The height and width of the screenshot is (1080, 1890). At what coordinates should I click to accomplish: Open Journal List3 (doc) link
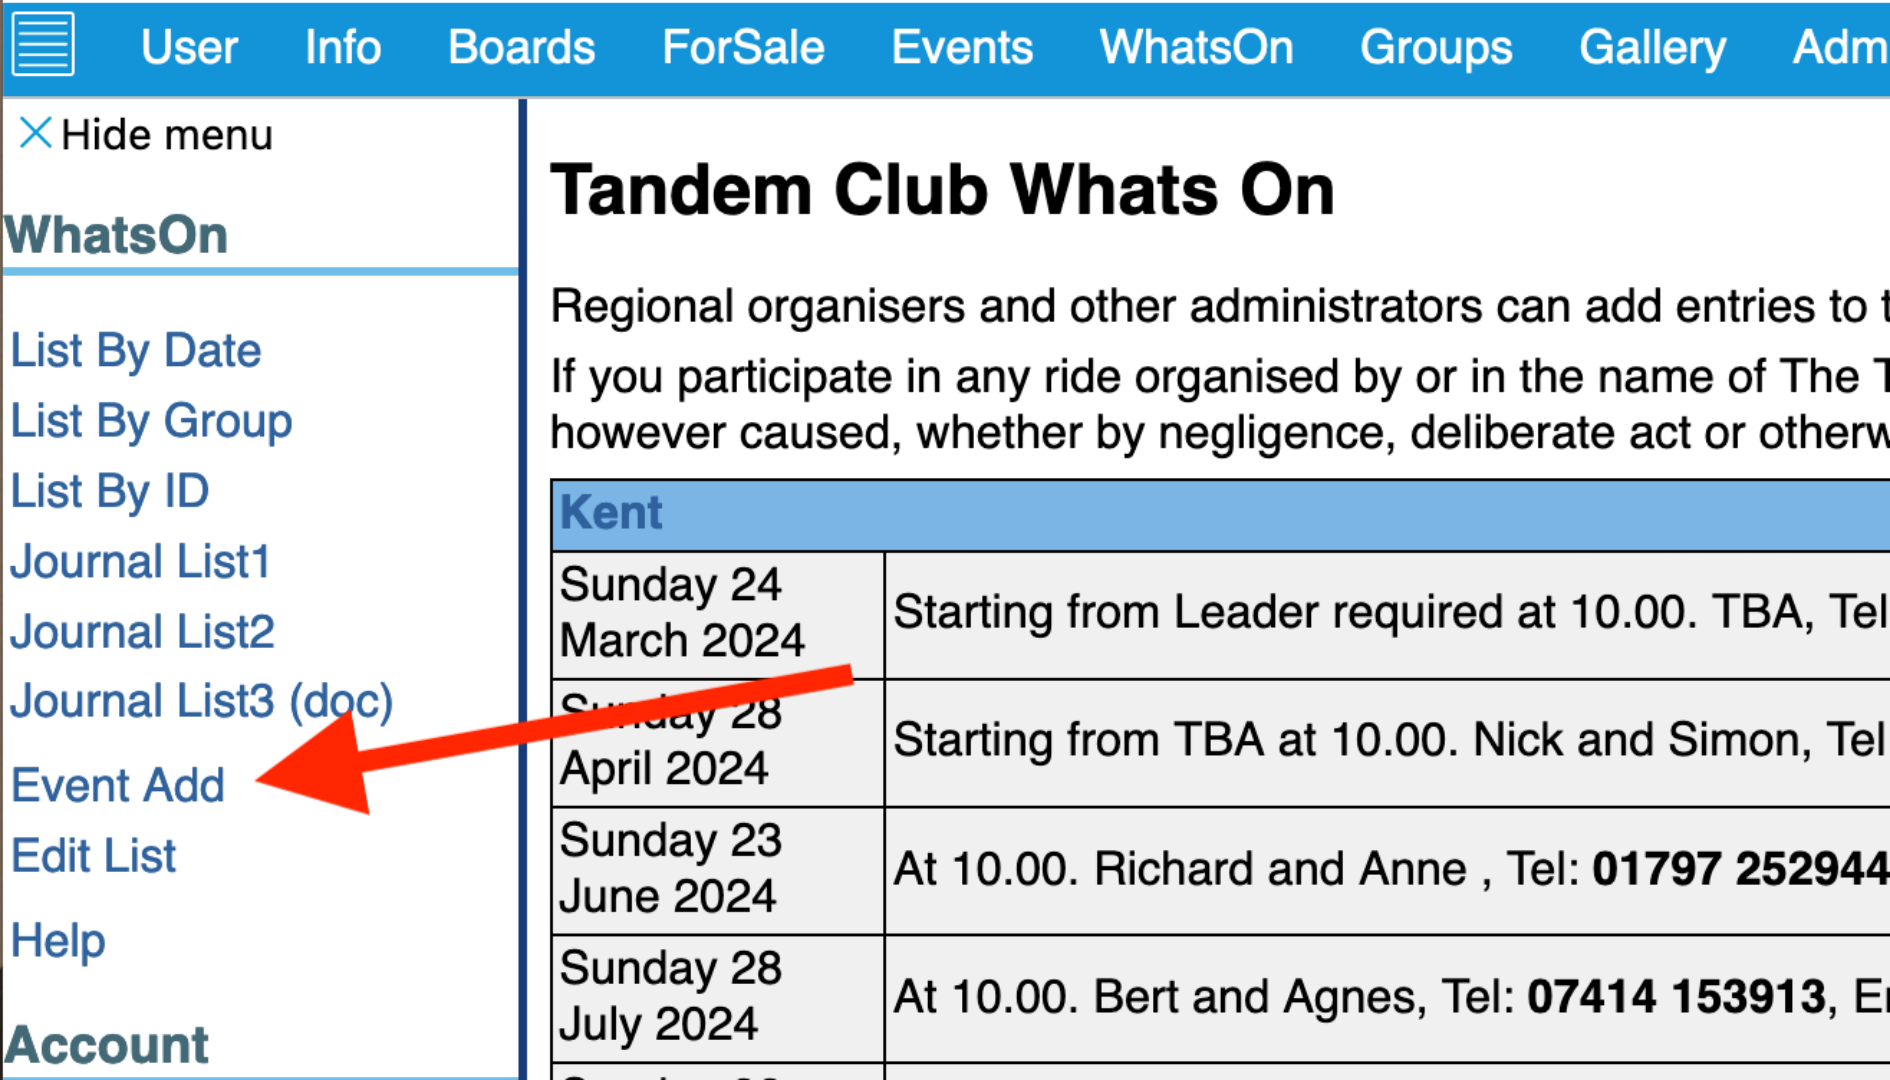(202, 701)
